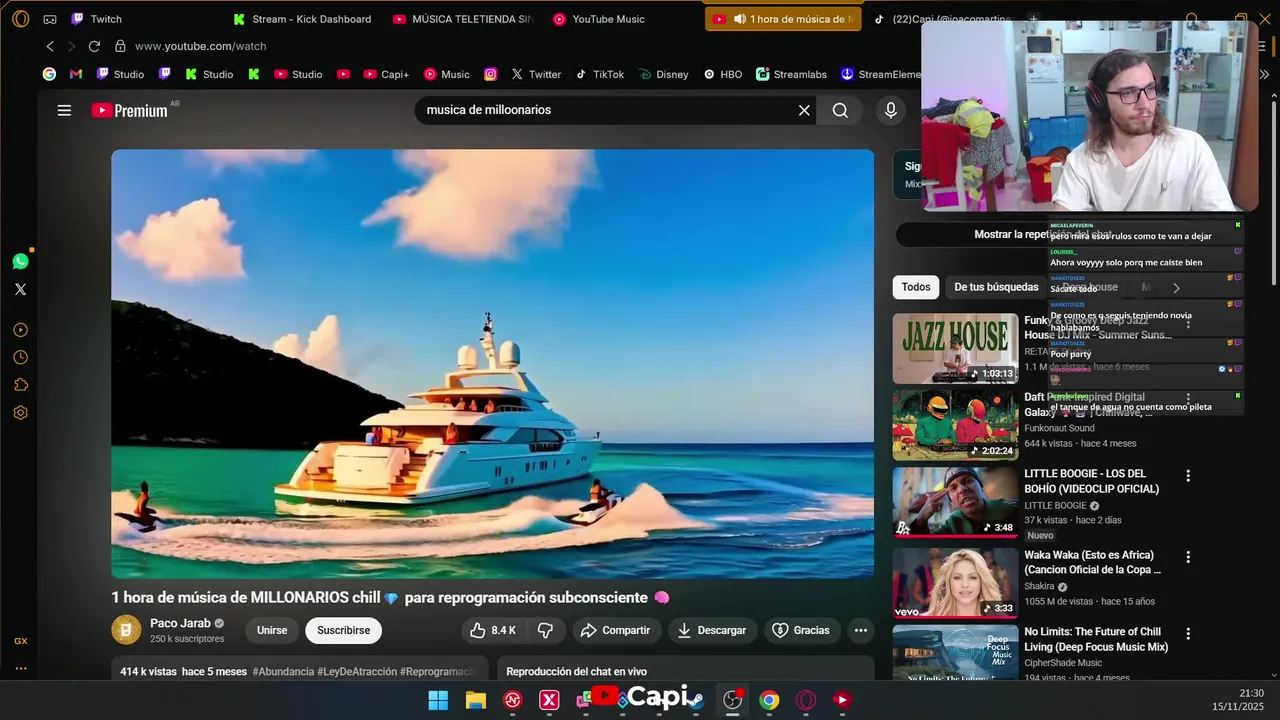This screenshot has height=720, width=1280.
Task: Switch to MÚSICA TELETIENDA tab
Action: pyautogui.click(x=464, y=19)
